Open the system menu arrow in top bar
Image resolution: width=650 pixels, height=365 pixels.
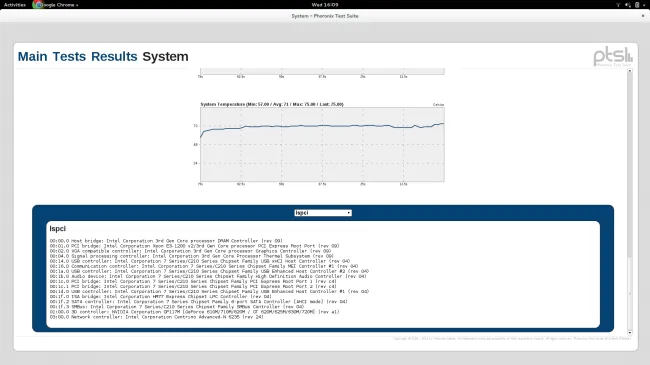(644, 5)
